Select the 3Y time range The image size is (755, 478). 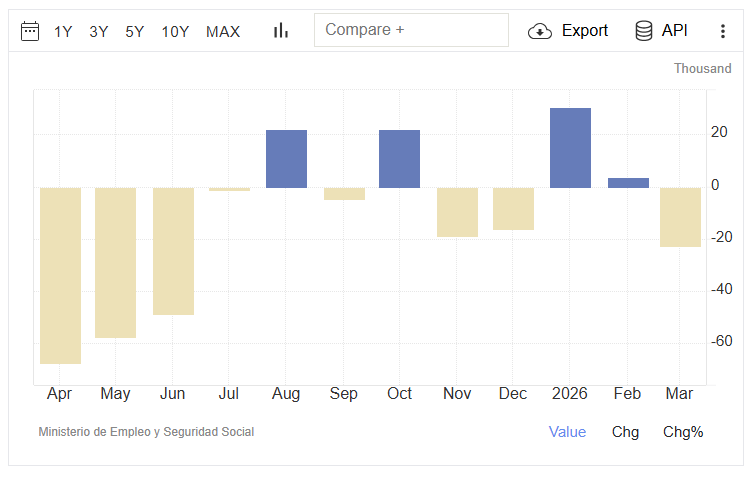point(98,31)
